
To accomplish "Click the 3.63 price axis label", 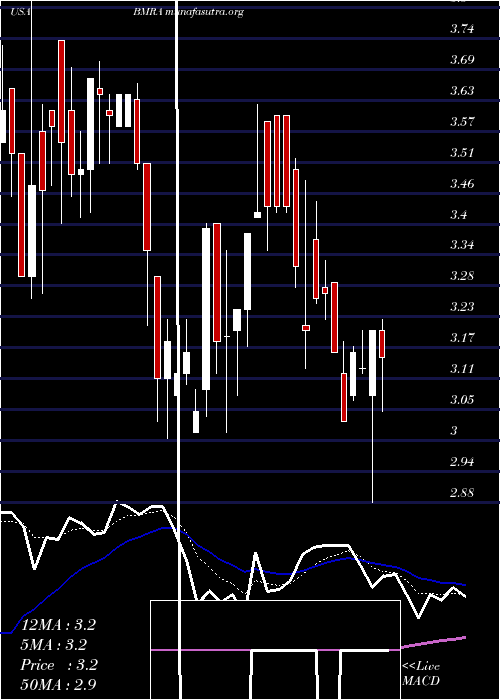I will [461, 91].
